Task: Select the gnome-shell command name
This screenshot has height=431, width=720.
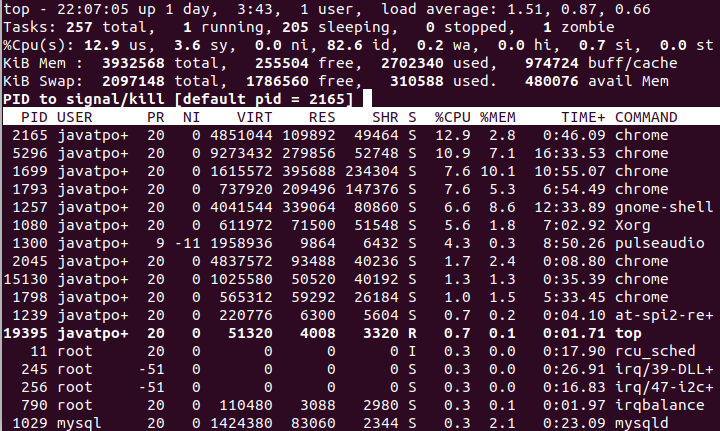Action: coord(664,207)
